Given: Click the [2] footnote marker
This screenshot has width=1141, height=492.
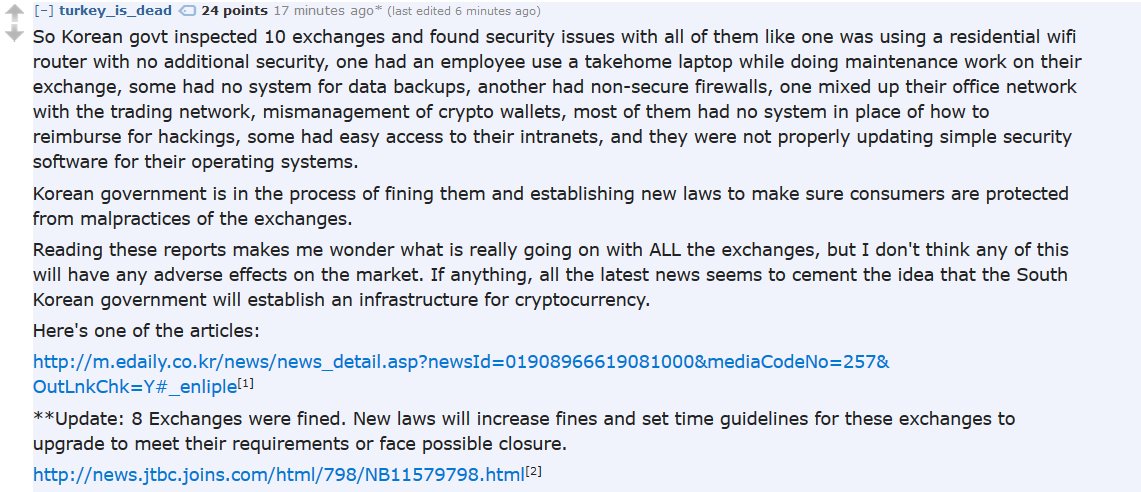Looking at the screenshot, I should coord(533,472).
